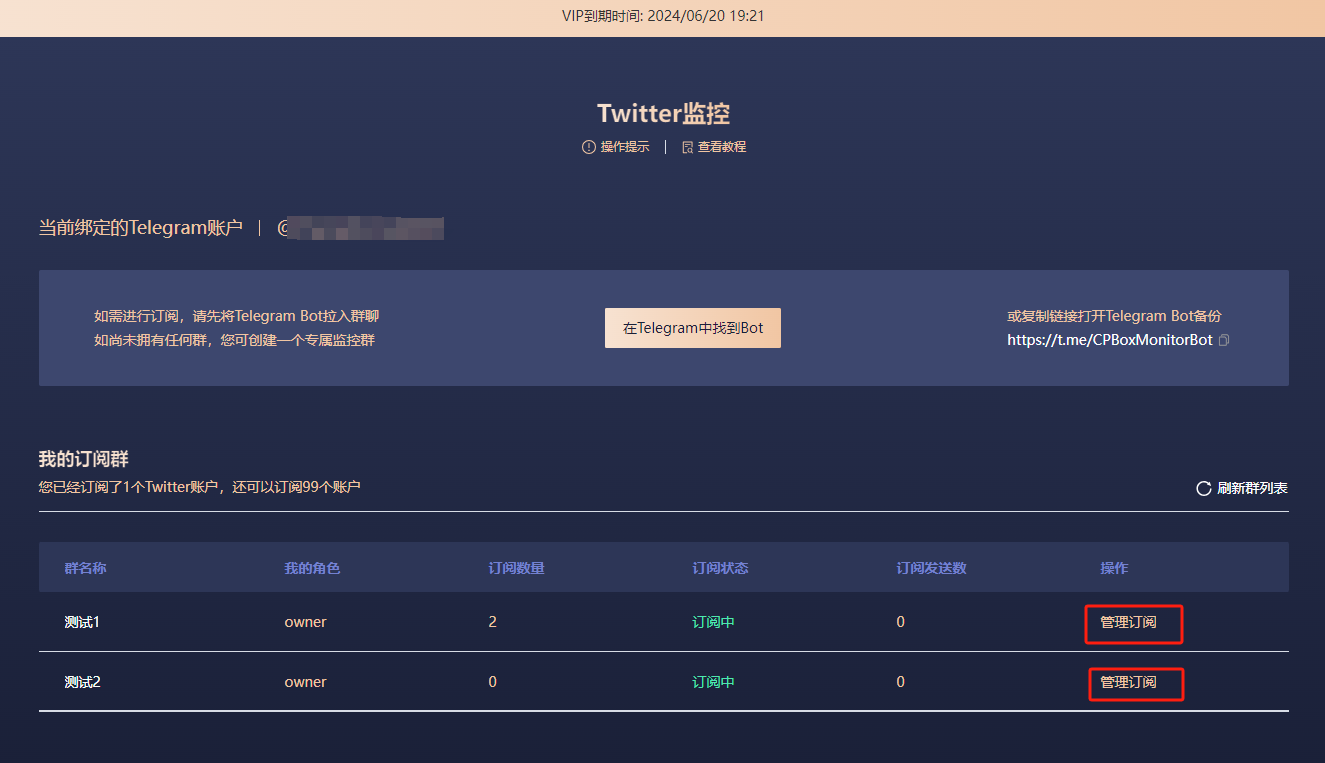Click subscription count 2 in 测试1 row
Screen dimensions: 1325x763
pos(493,622)
